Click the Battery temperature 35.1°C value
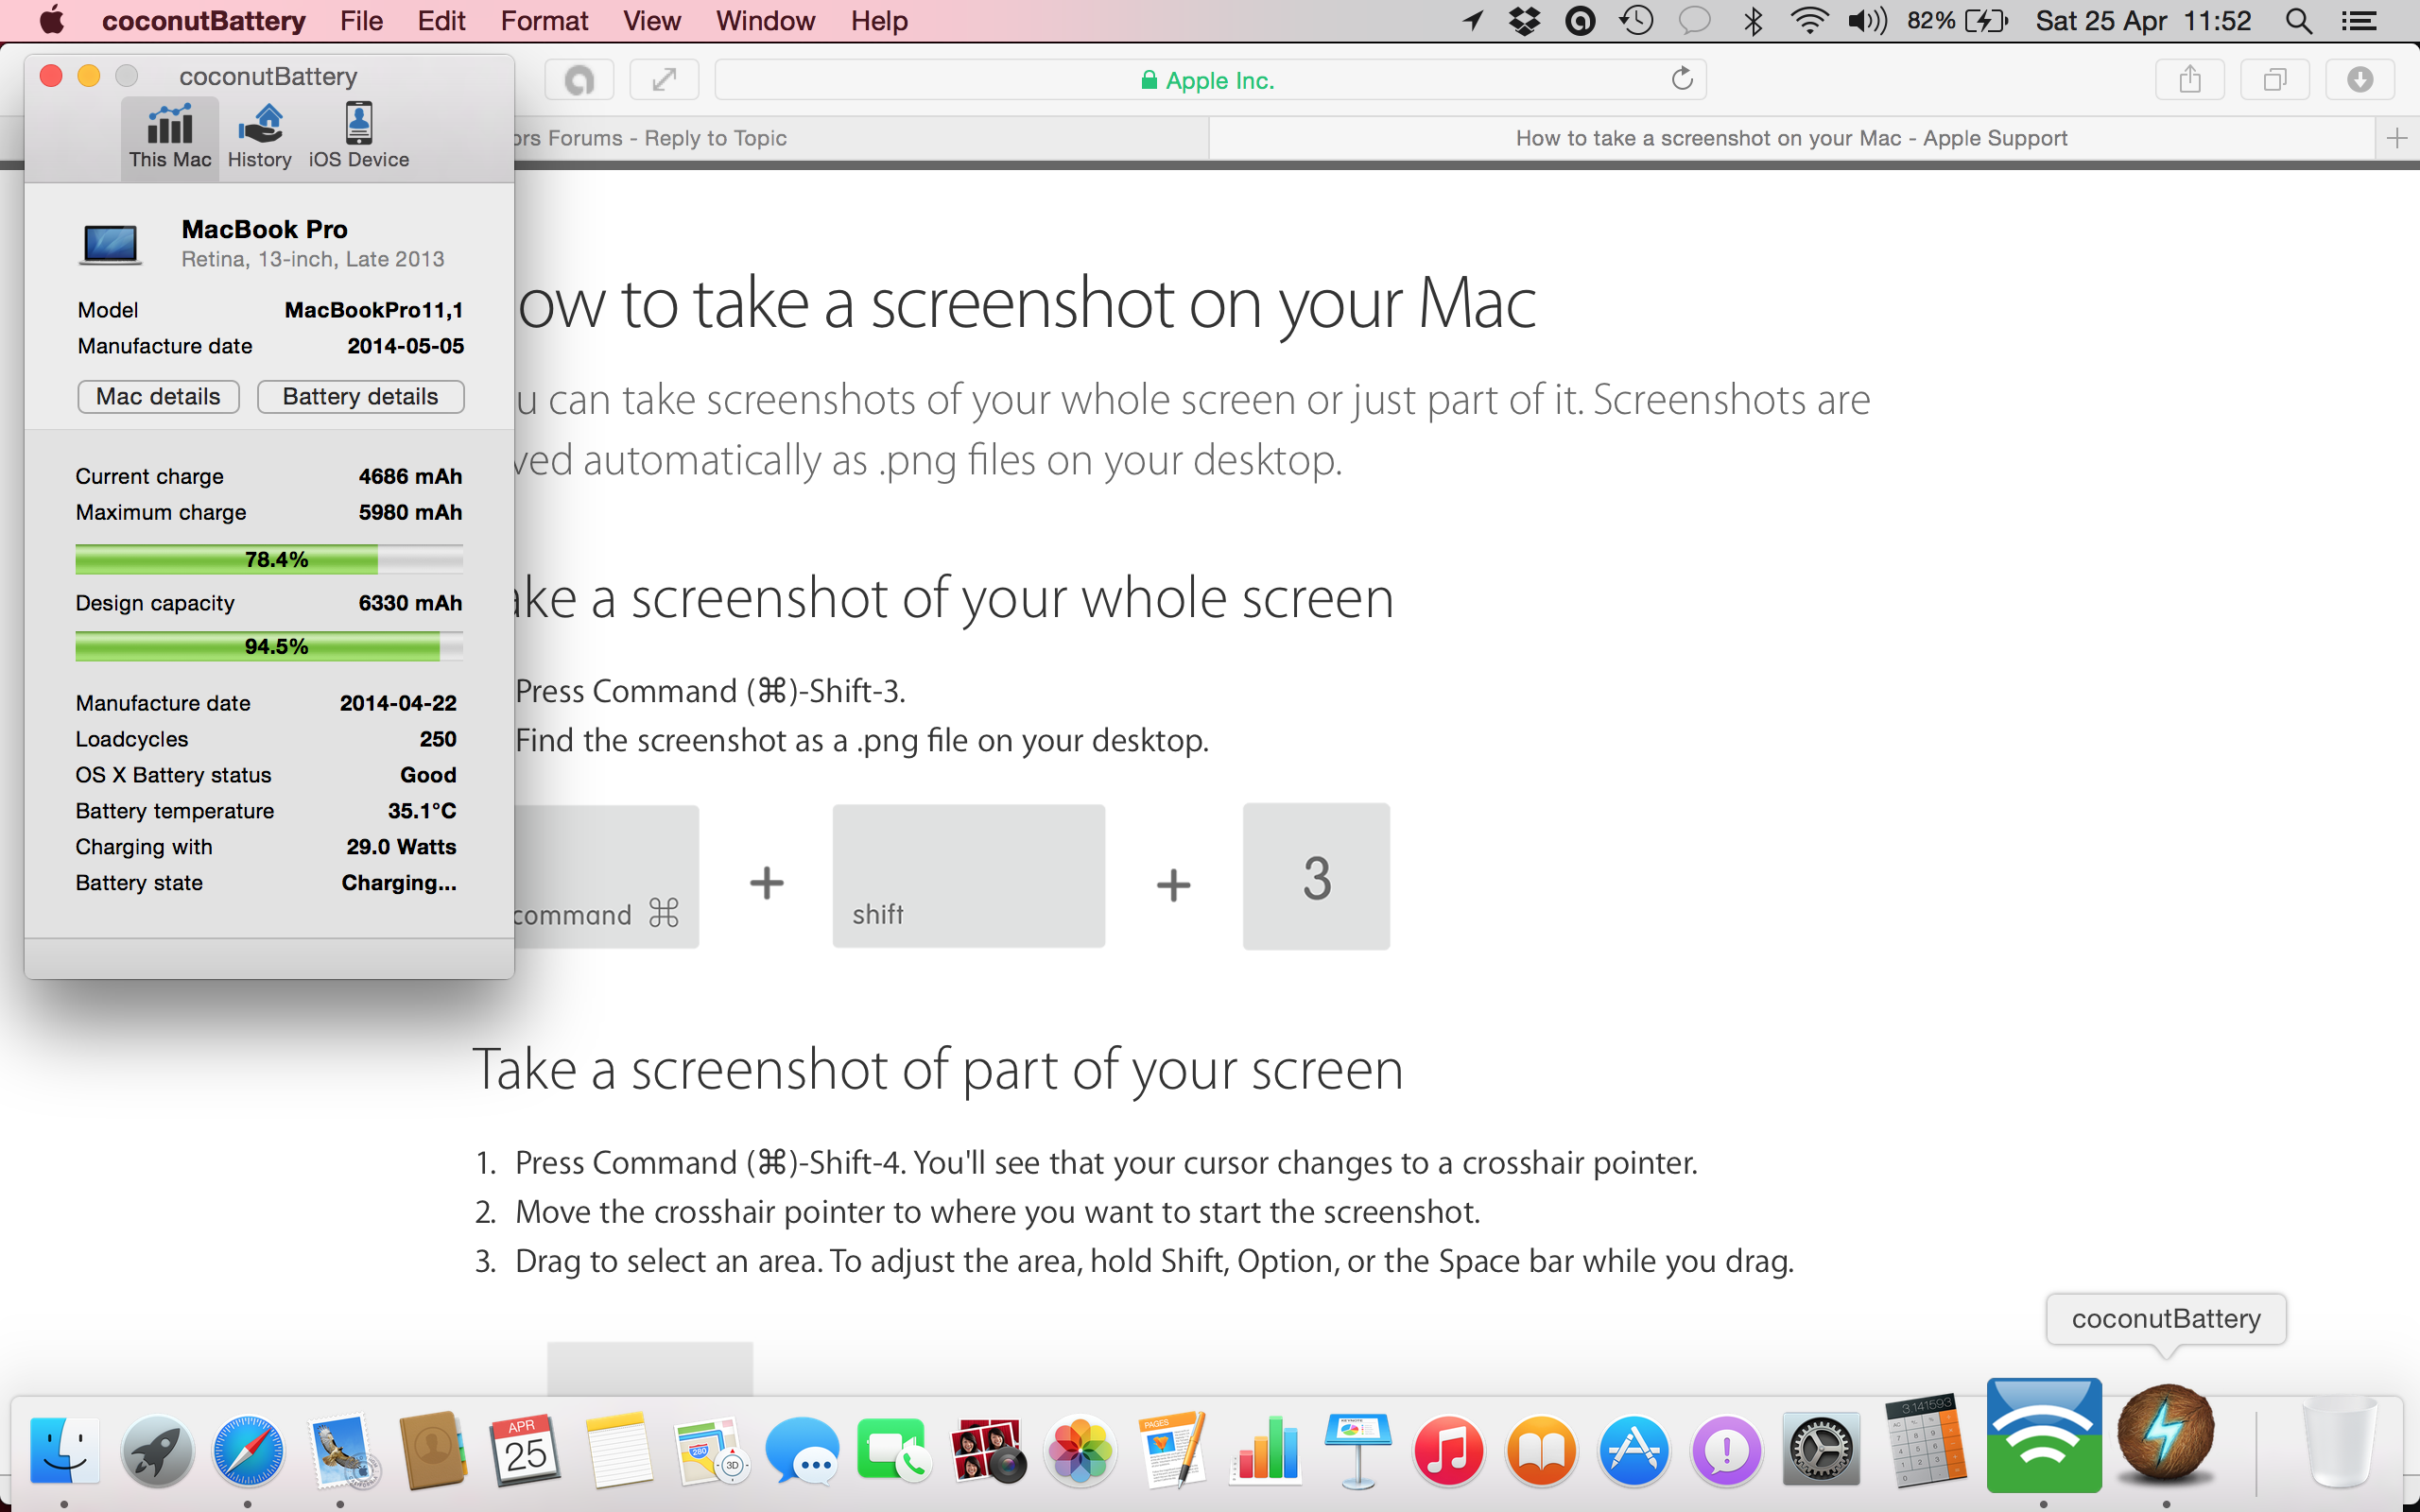 (422, 811)
